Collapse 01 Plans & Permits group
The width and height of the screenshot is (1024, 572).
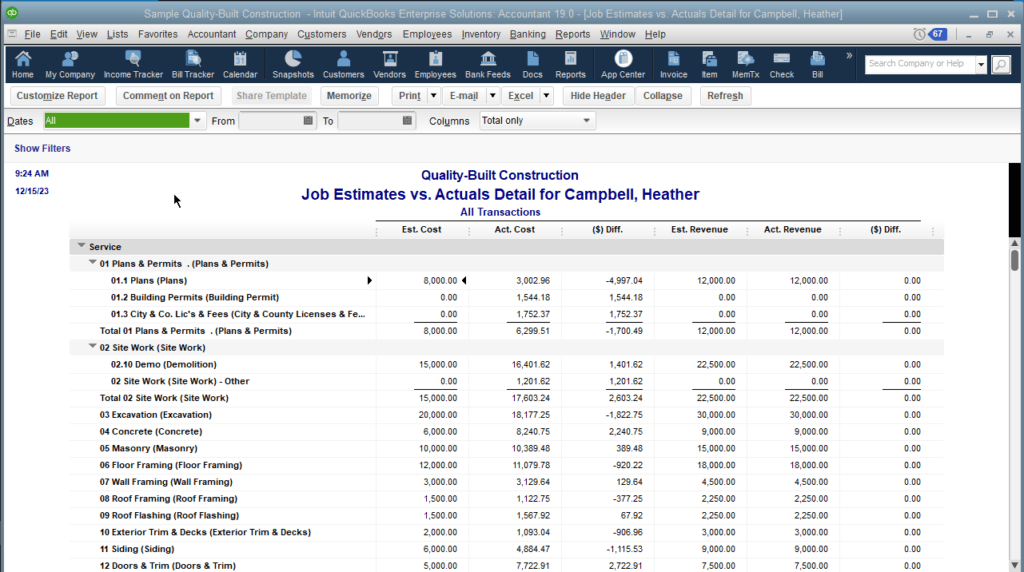pos(93,262)
